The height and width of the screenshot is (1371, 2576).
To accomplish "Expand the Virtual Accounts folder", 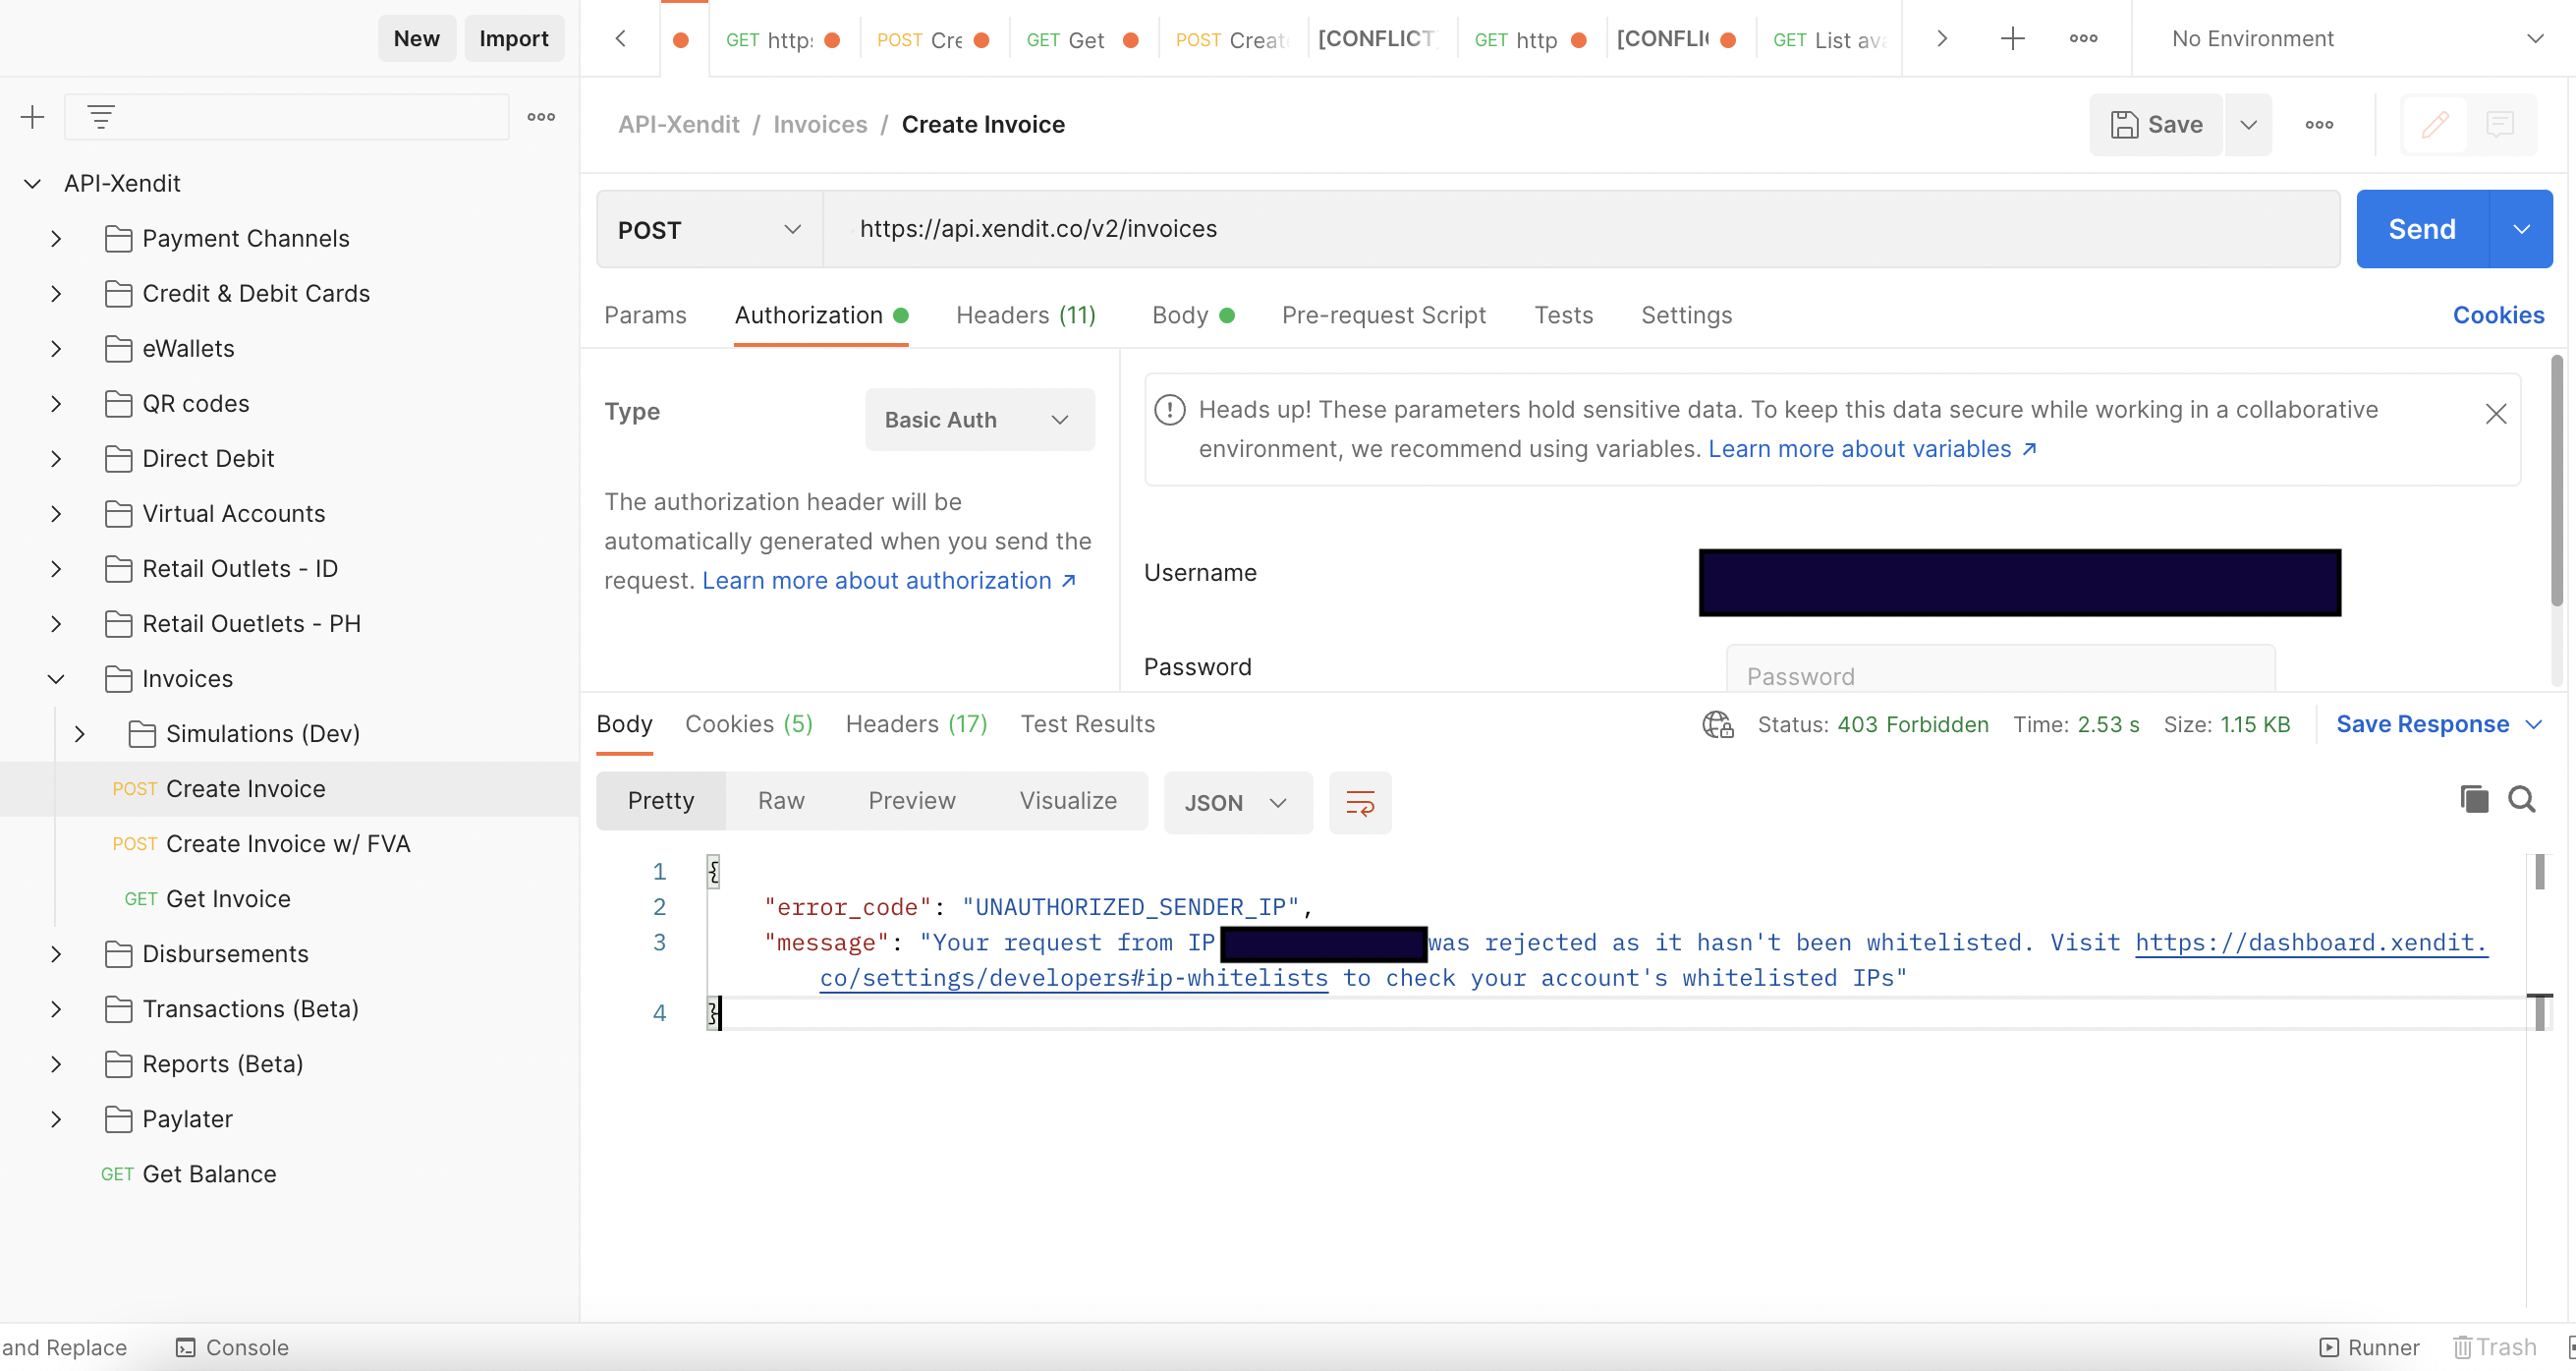I will [56, 513].
